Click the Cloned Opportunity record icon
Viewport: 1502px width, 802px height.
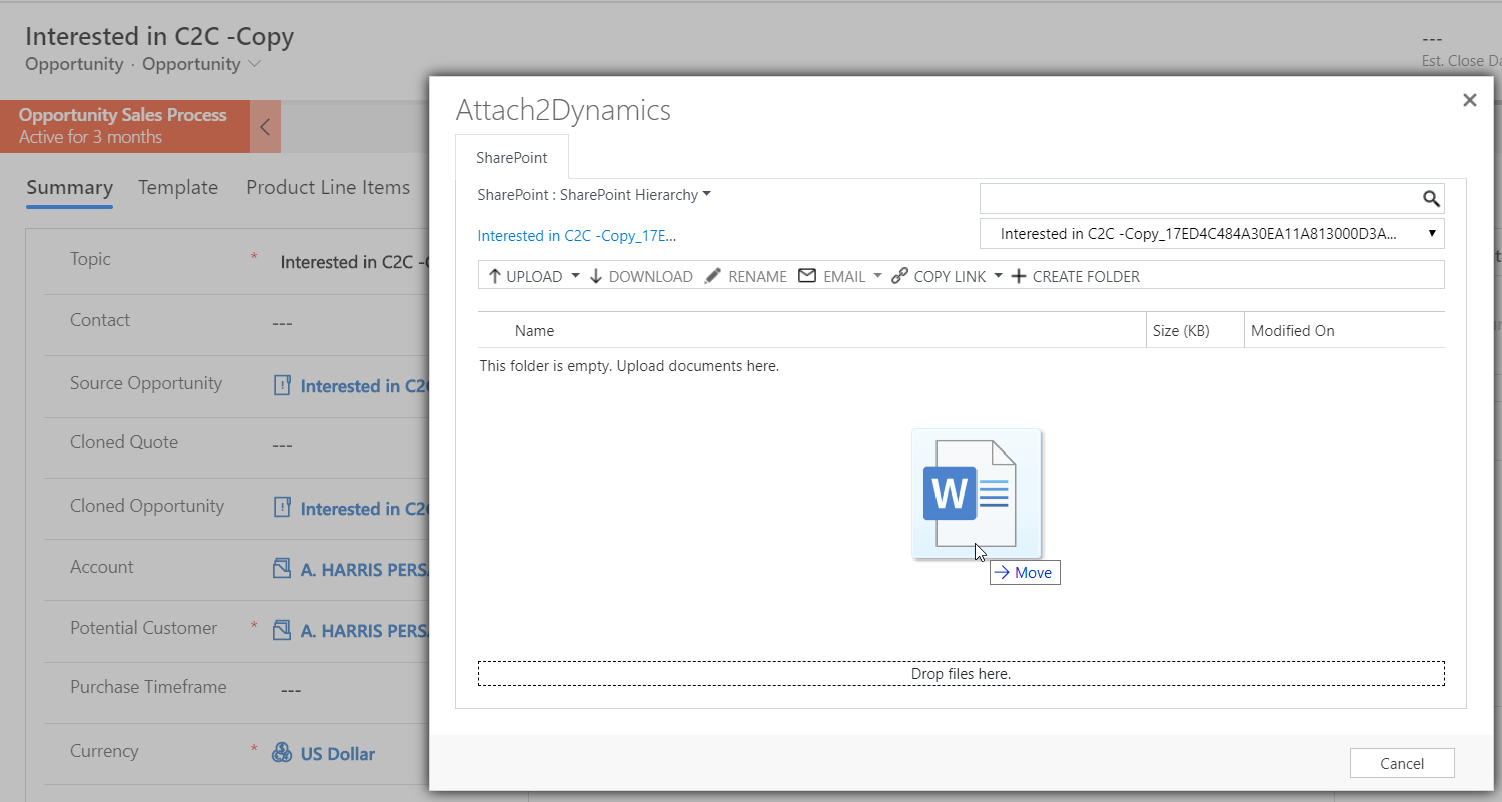[x=282, y=508]
